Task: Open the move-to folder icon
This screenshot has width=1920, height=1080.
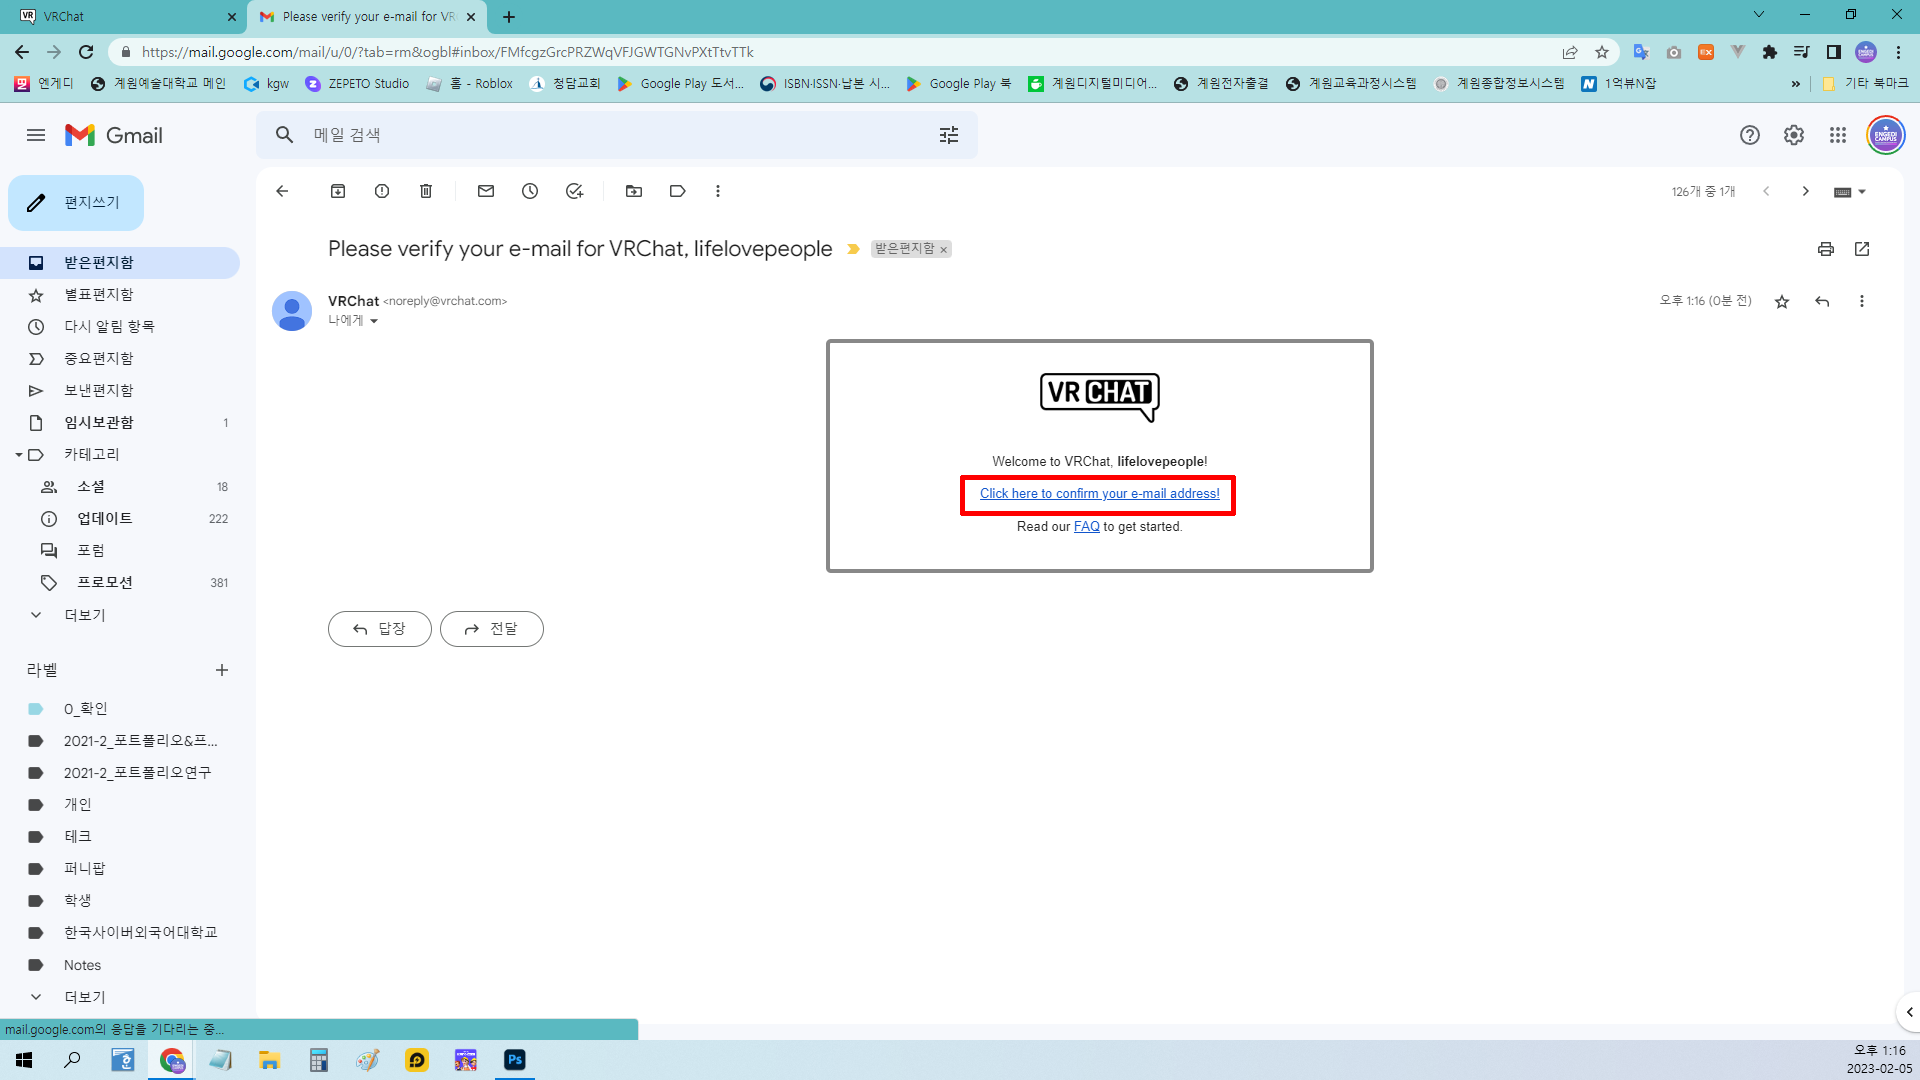Action: point(634,191)
